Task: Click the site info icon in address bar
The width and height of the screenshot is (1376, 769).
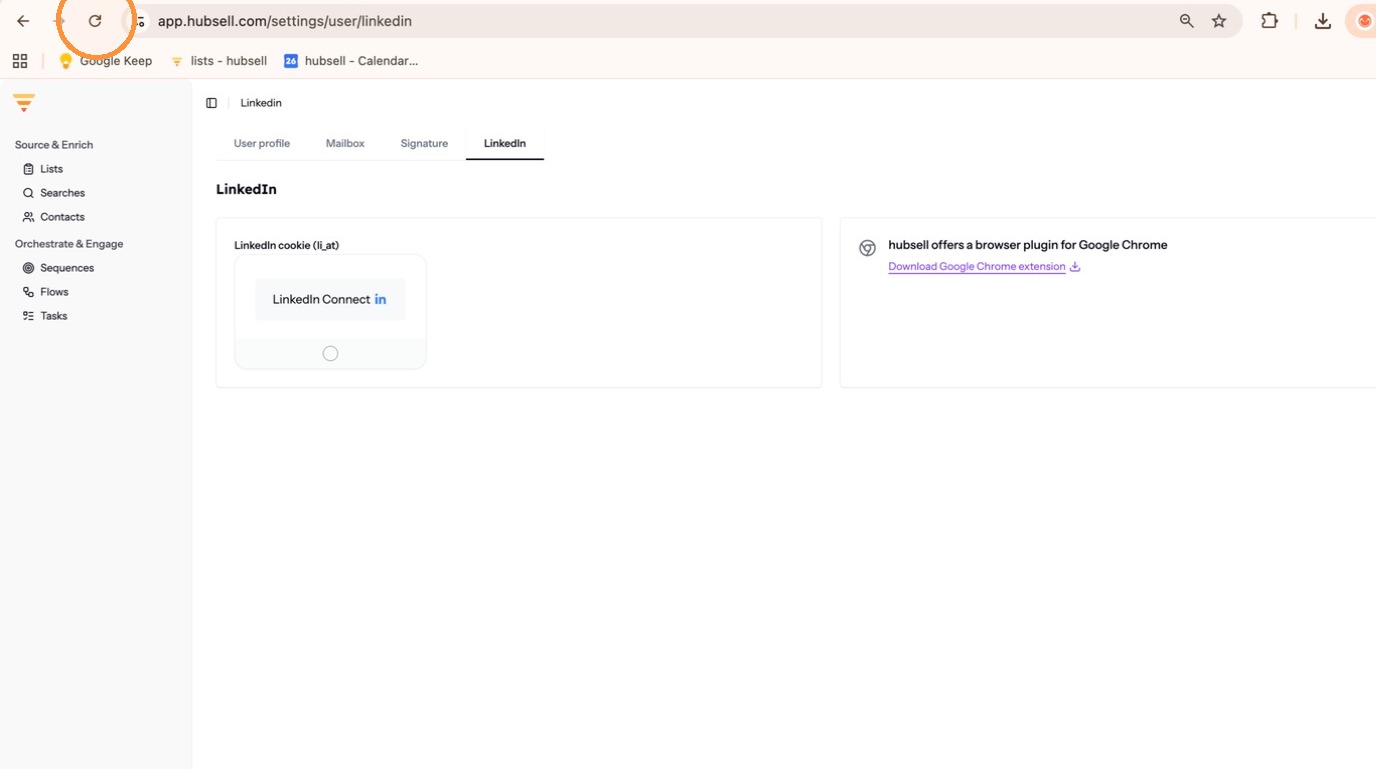Action: [139, 21]
